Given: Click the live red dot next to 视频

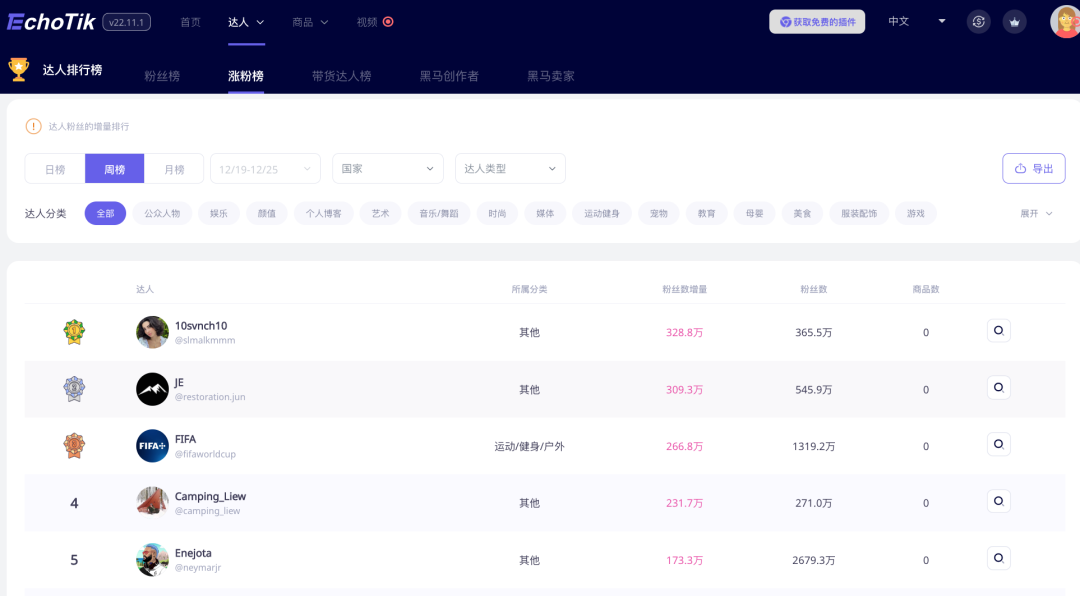Looking at the screenshot, I should (x=388, y=22).
